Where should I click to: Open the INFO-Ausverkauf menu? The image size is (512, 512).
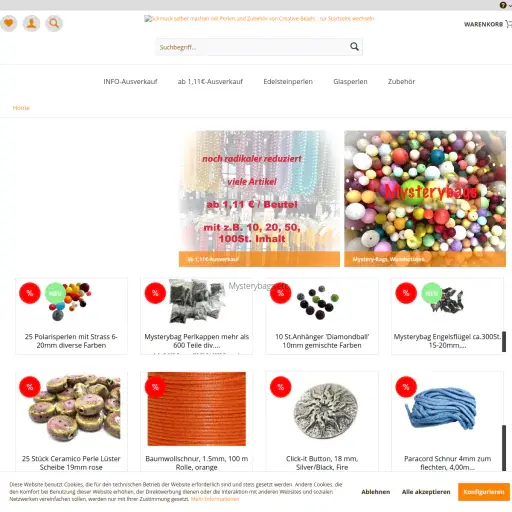[130, 82]
